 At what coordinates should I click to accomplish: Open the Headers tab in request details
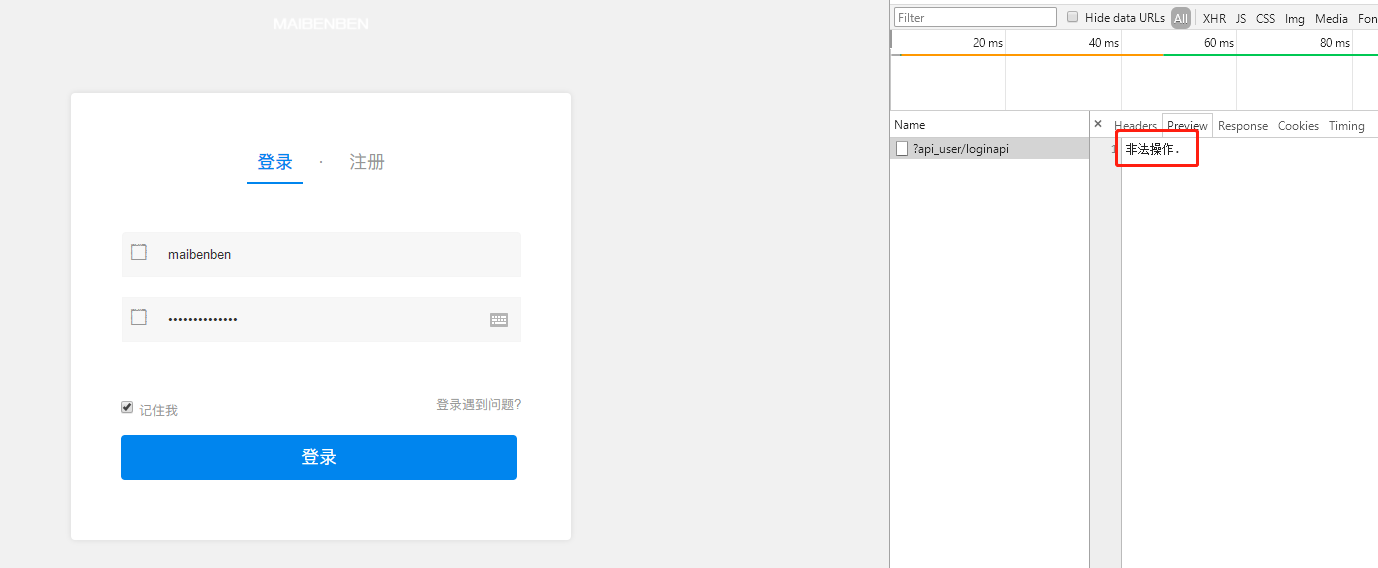[x=1135, y=126]
